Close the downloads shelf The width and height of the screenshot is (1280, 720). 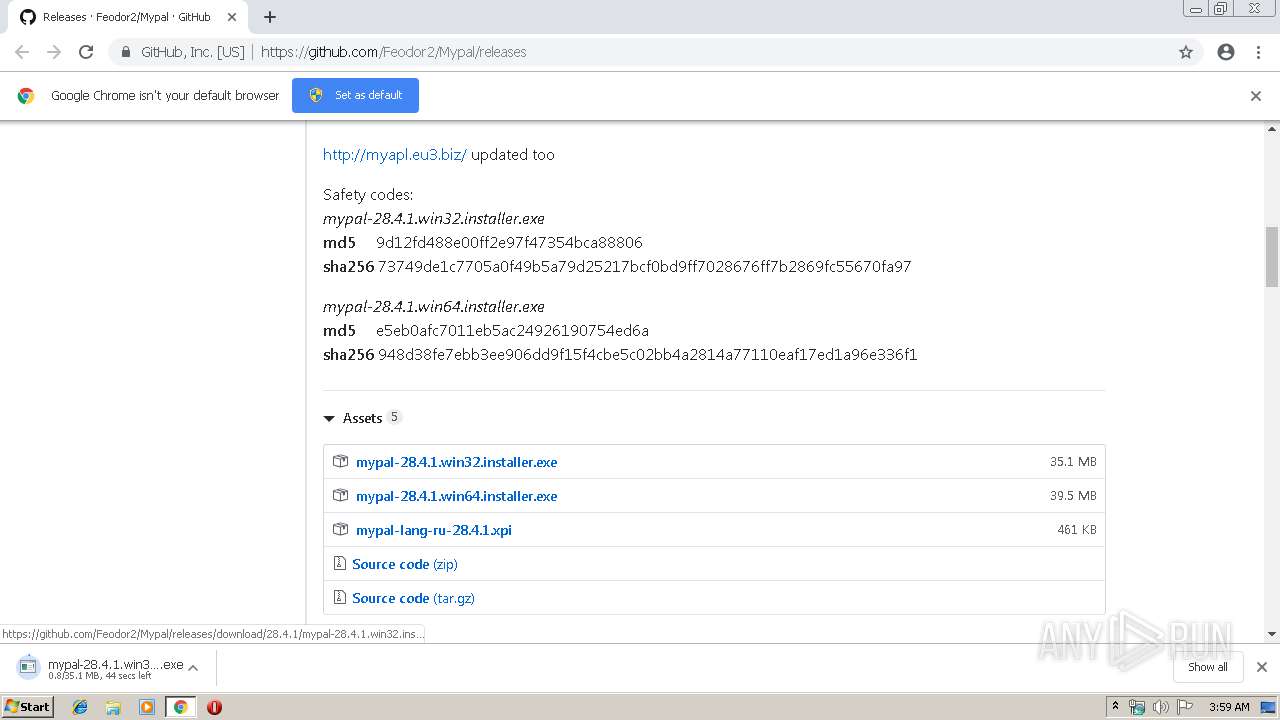click(x=1262, y=667)
